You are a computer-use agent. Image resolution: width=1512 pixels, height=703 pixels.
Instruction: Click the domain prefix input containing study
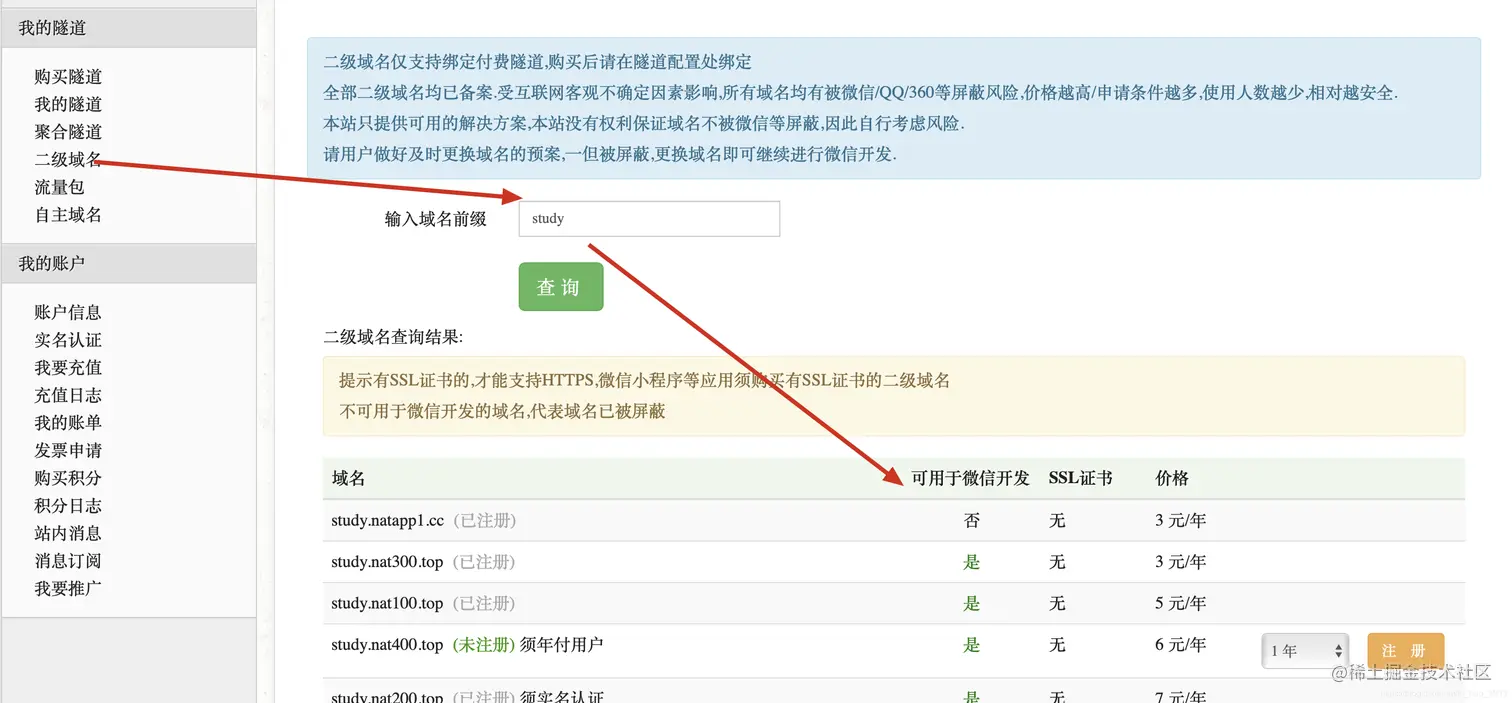coord(649,218)
